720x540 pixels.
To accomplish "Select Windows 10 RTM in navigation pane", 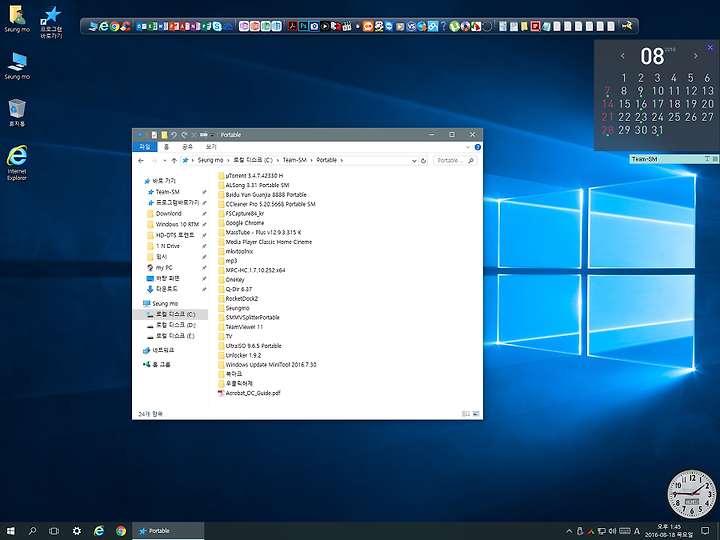I will [177, 224].
